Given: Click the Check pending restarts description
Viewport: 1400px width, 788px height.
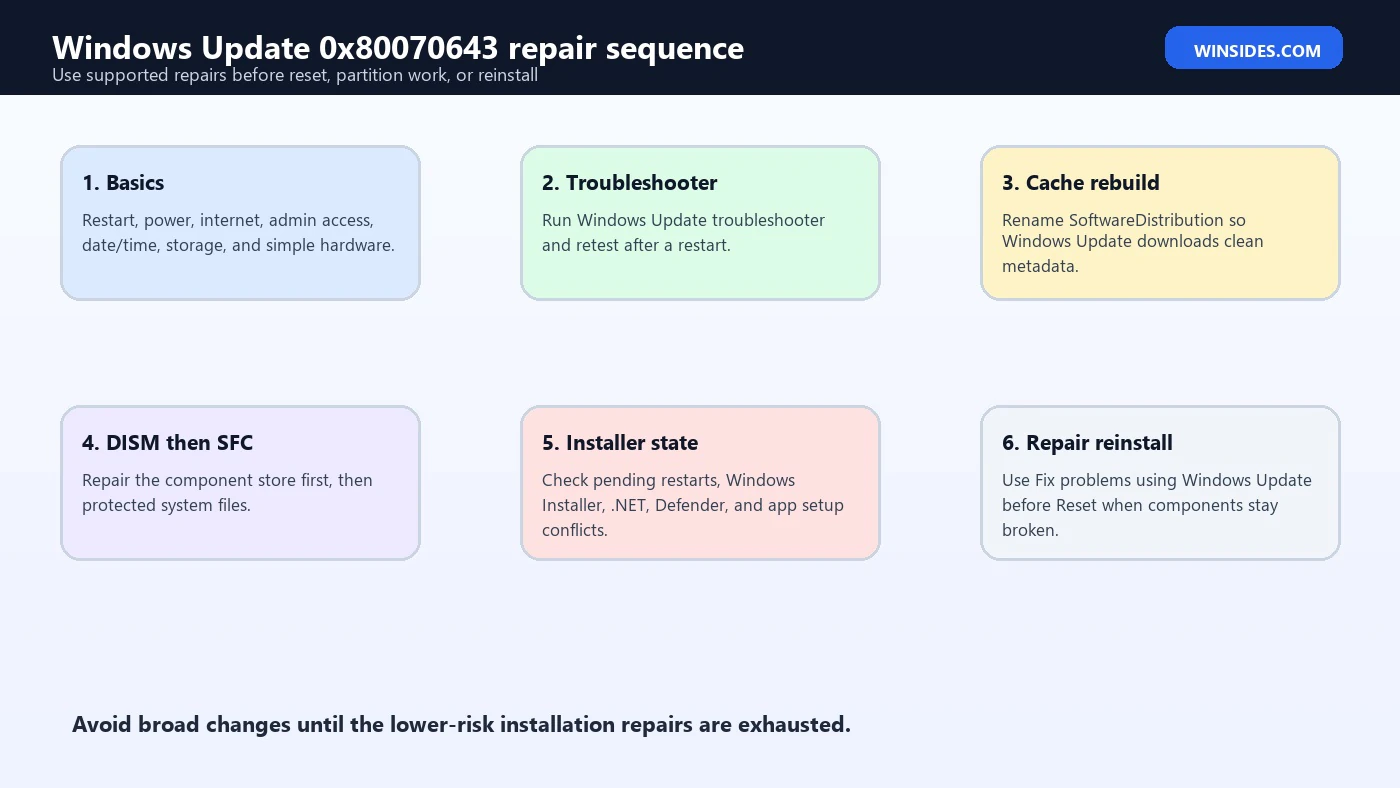Looking at the screenshot, I should [693, 505].
